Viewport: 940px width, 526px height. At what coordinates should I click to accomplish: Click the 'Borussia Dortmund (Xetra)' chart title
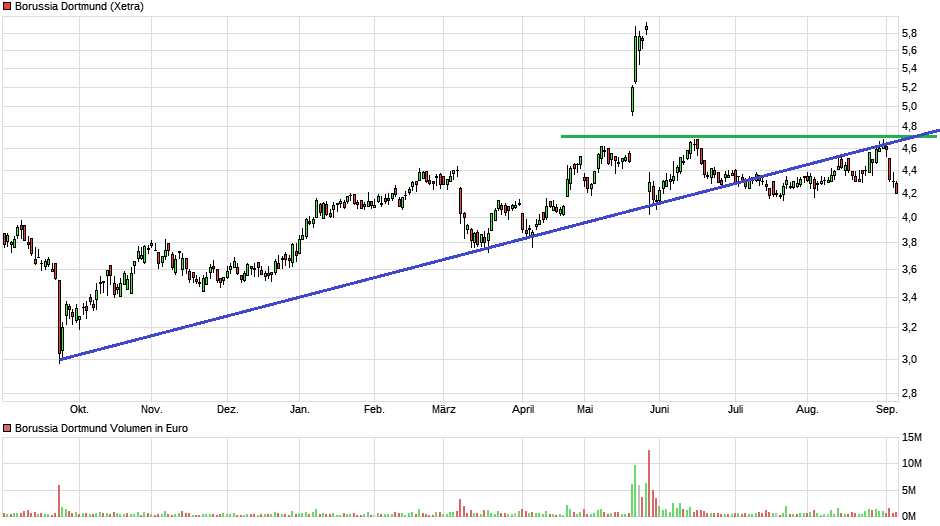coord(79,7)
